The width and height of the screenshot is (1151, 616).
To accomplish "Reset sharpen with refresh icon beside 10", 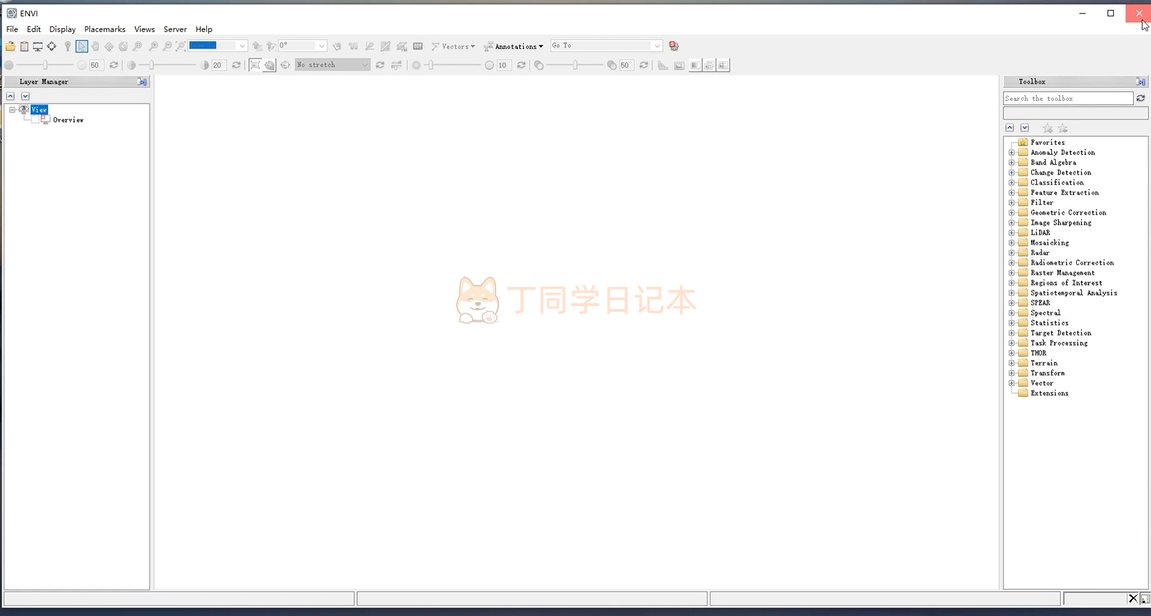I will [521, 65].
